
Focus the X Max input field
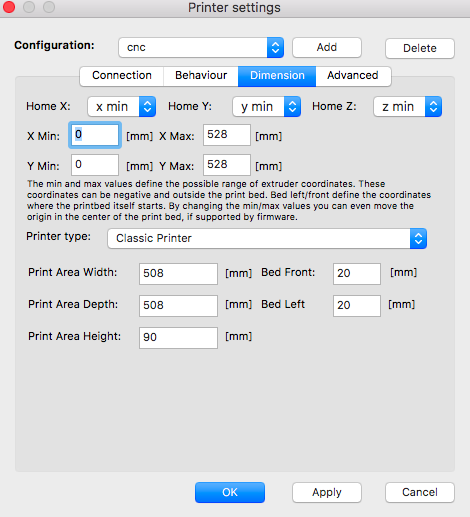click(227, 135)
